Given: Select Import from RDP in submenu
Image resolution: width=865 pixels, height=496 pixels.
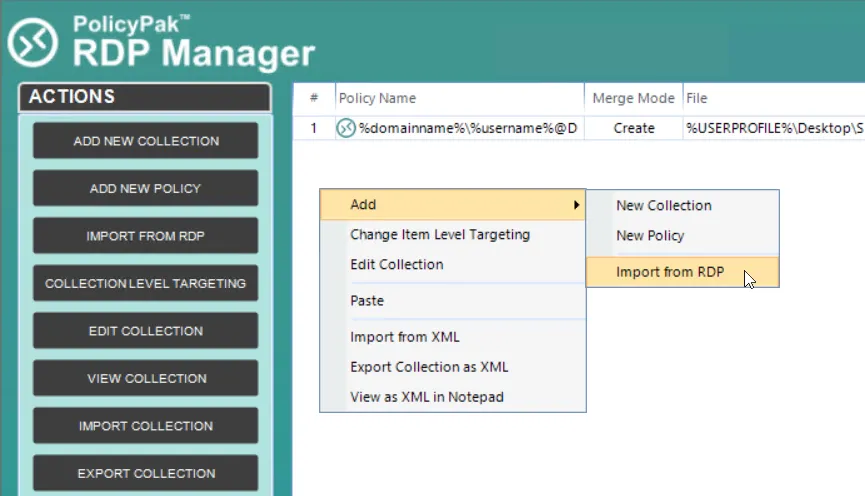Looking at the screenshot, I should pos(682,272).
